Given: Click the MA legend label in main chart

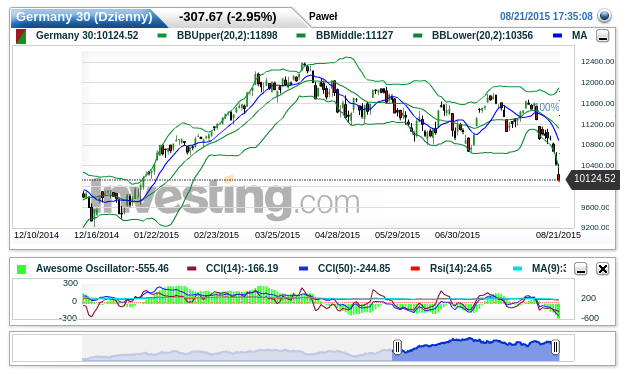Looking at the screenshot, I should click(579, 36).
